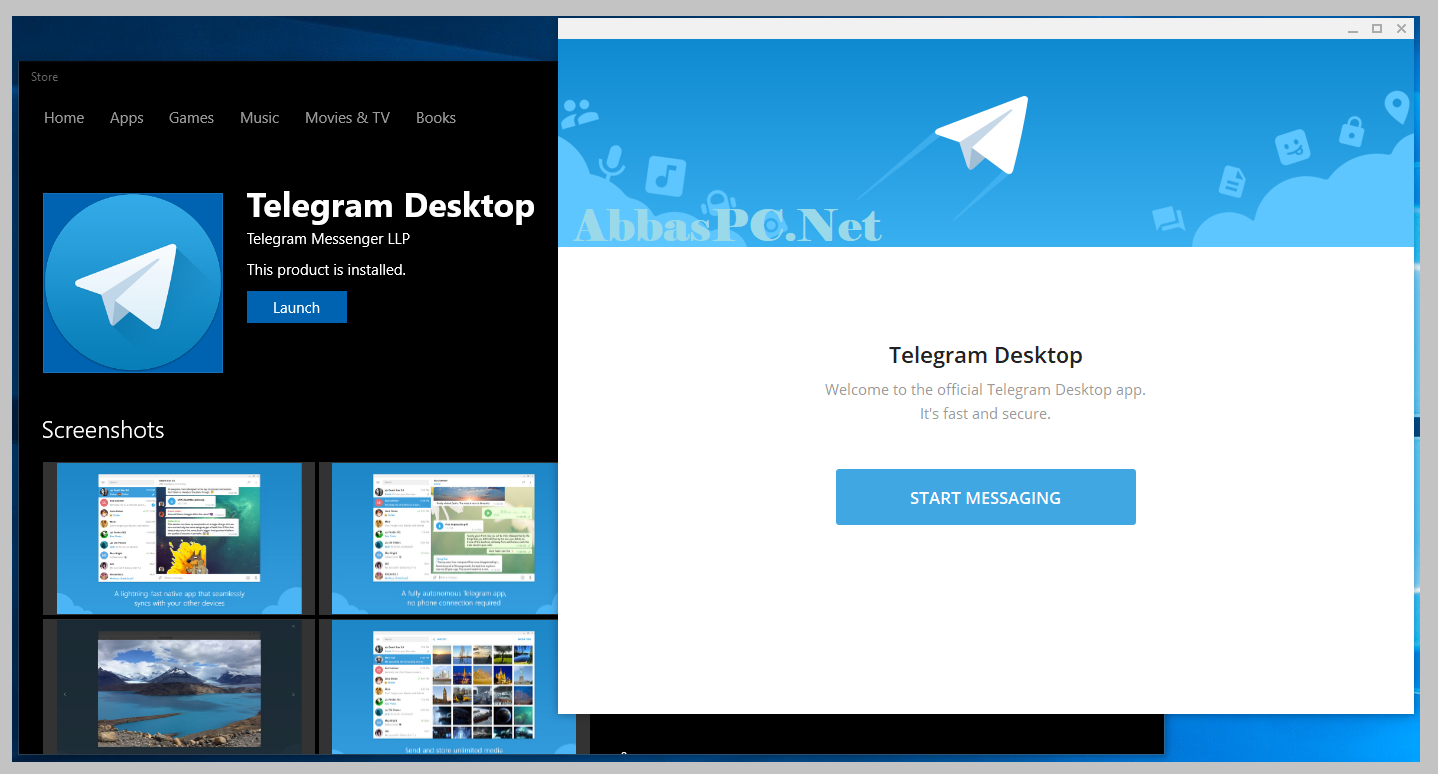Open the Games tab in Store
Image resolution: width=1438 pixels, height=774 pixels.
pos(191,118)
